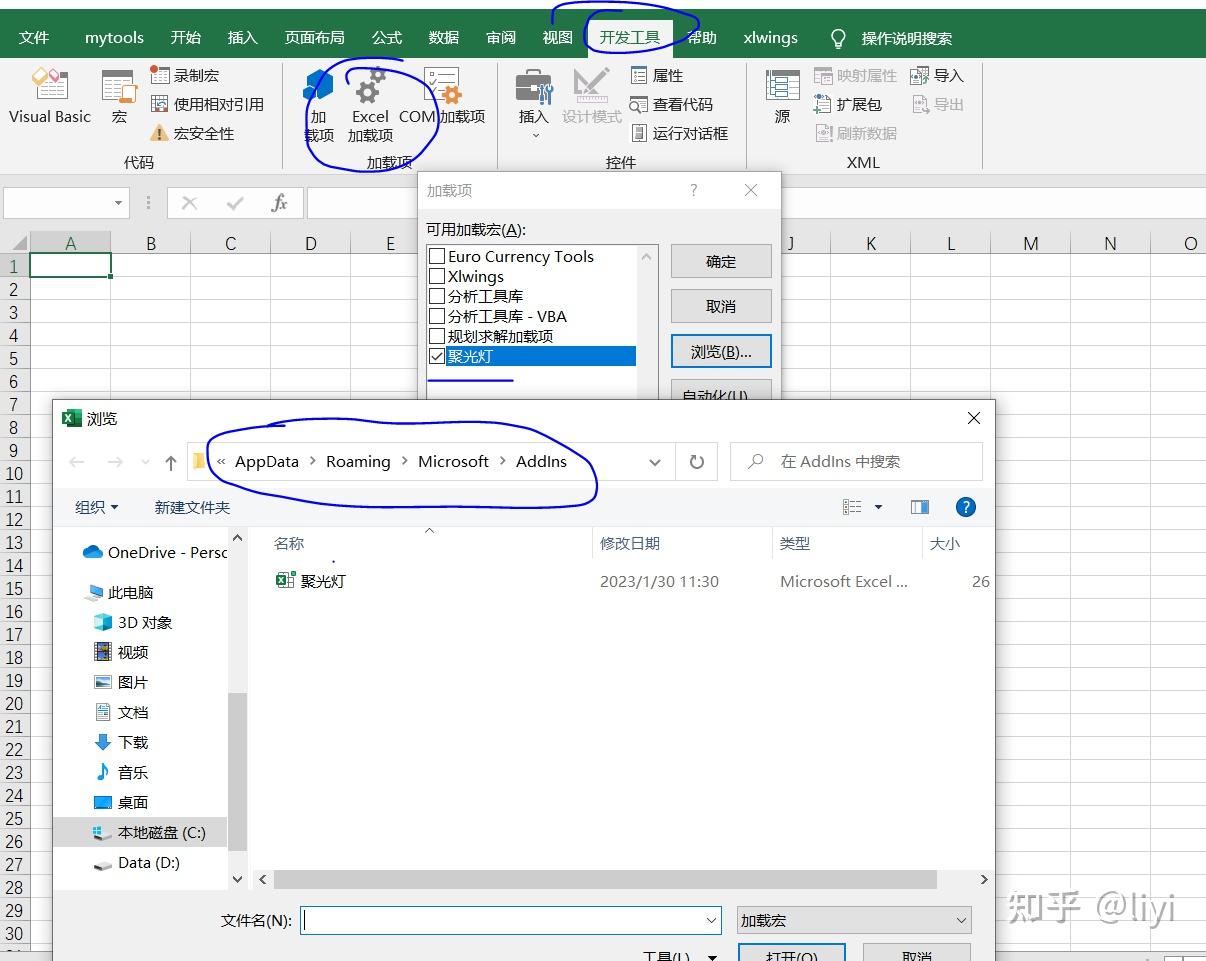
Task: Sort files by 修改日期 column header
Action: point(630,543)
